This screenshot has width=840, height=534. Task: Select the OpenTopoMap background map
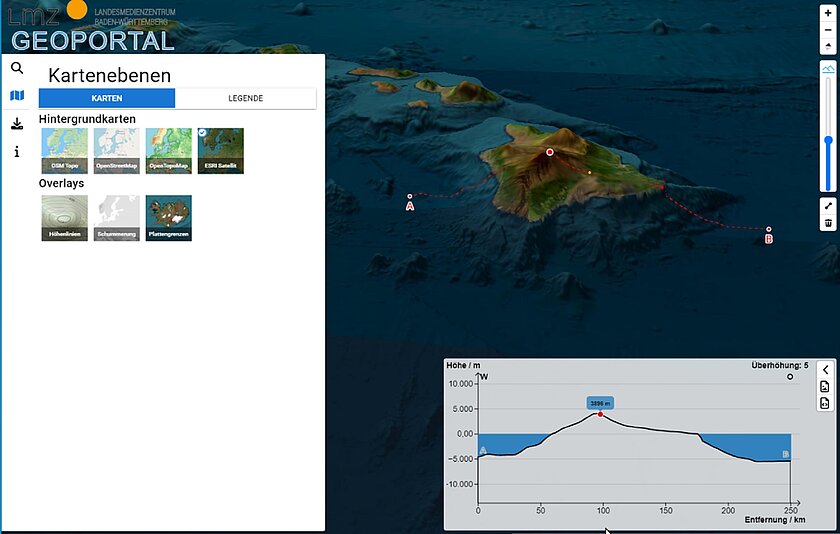(168, 151)
